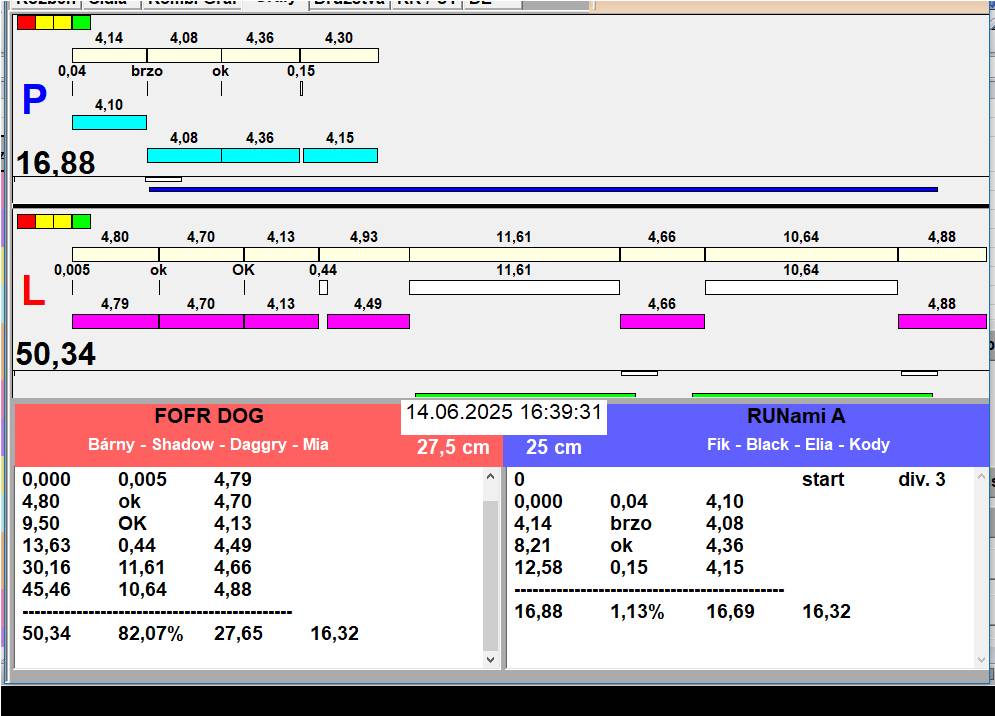Viewport: 995px width, 716px height.
Task: Open the Družstva tab
Action: coord(348,3)
